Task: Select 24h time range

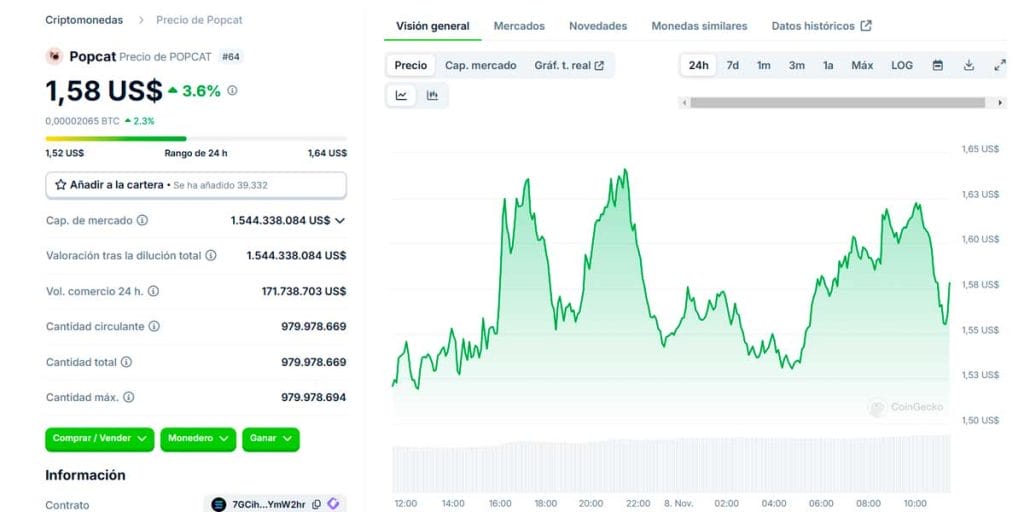Action: [x=698, y=65]
